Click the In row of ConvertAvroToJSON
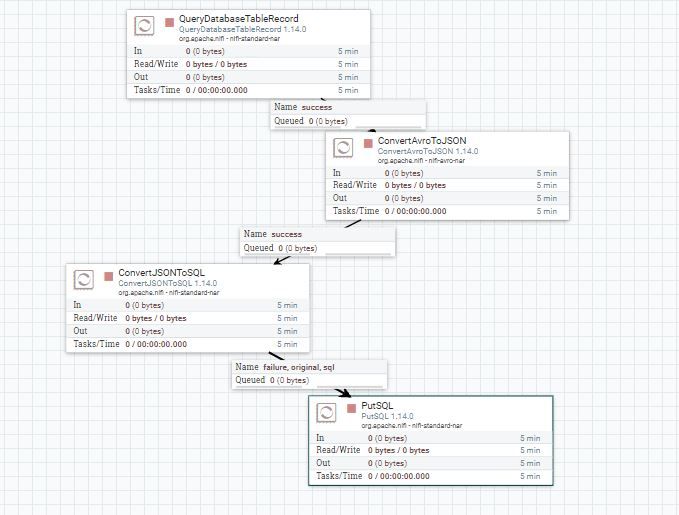679x515 pixels. [x=447, y=173]
